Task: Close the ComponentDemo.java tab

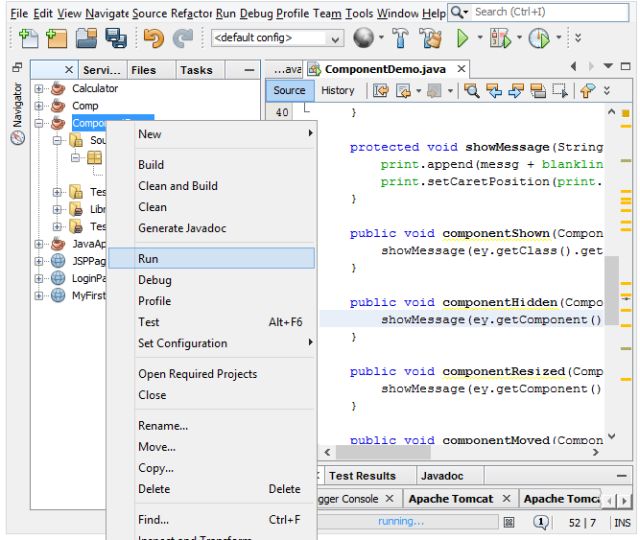Action: [461, 69]
